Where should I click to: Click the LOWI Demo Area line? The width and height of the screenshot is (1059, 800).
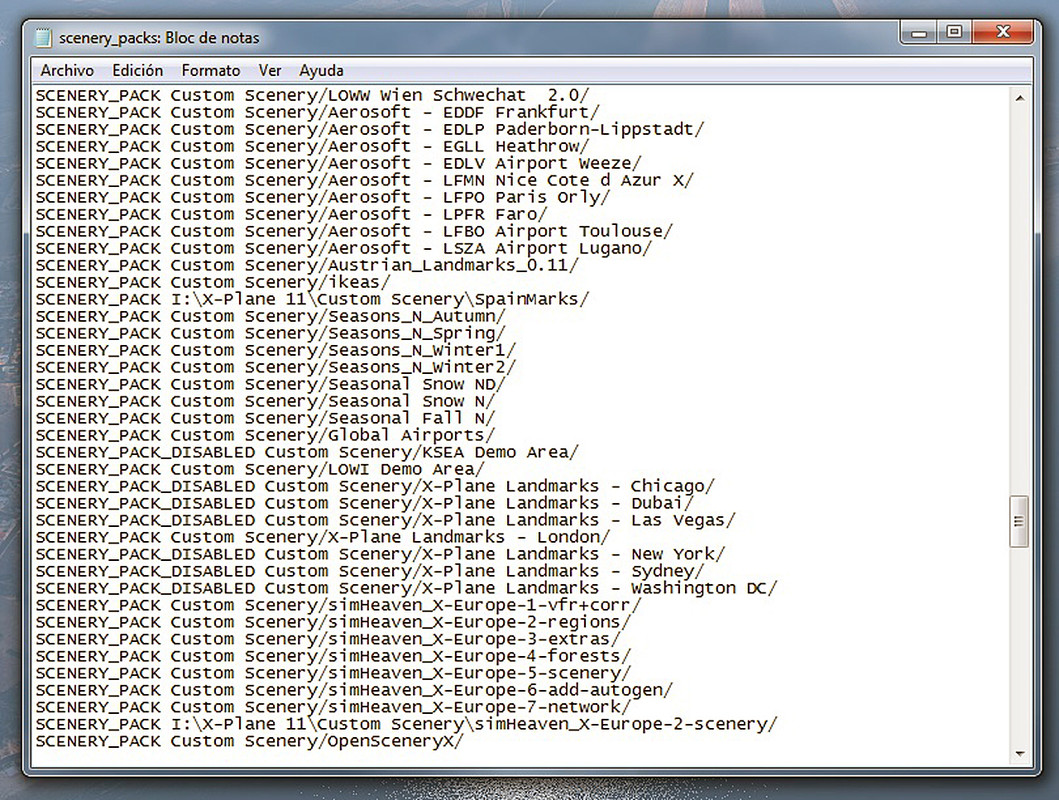(260, 469)
